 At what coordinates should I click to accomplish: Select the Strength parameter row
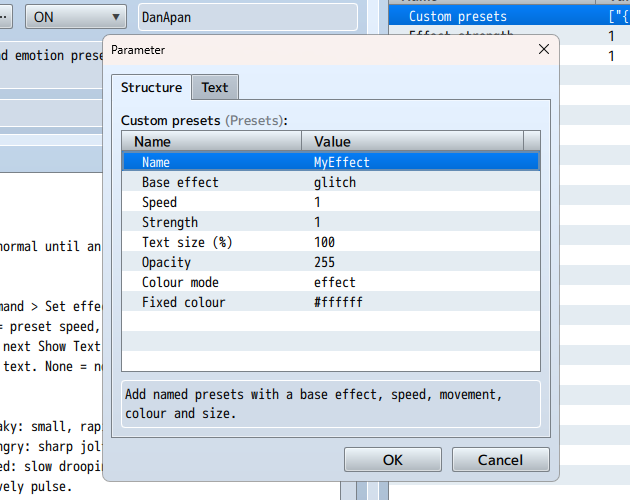click(x=331, y=222)
